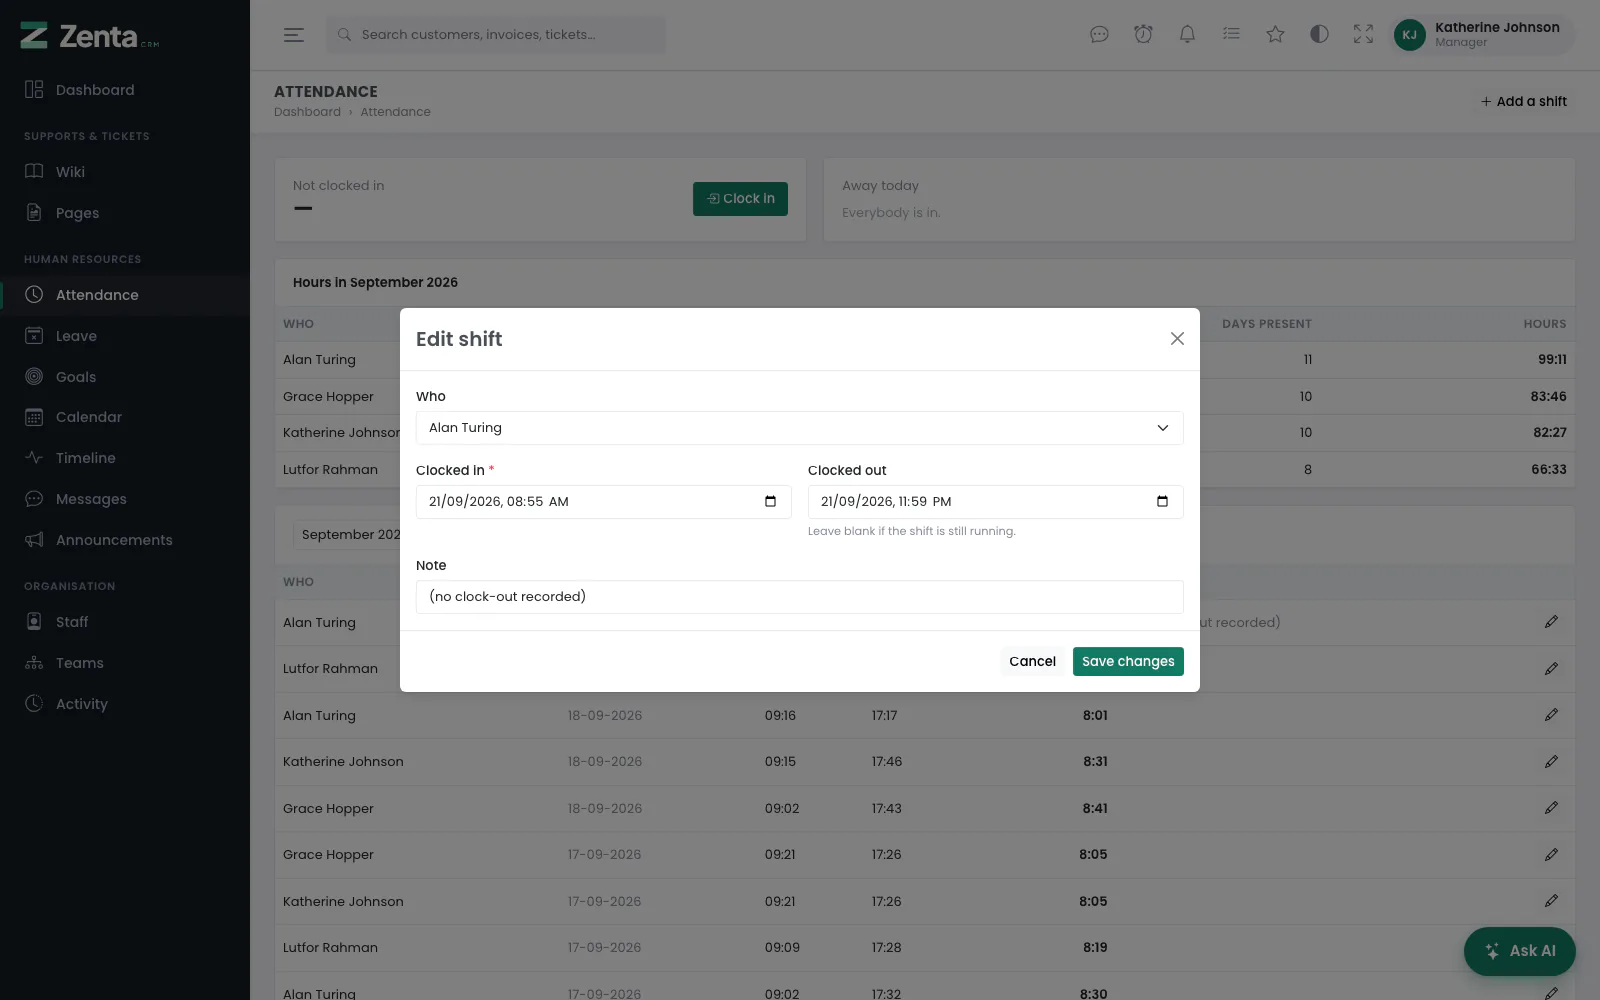Open Goals in sidebar
Screen dimensions: 1600x1000
tap(125, 377)
